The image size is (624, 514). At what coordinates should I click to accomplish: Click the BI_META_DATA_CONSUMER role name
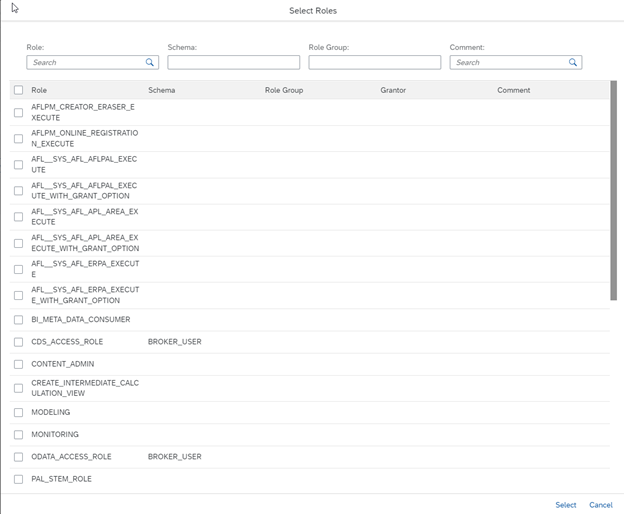coord(81,319)
